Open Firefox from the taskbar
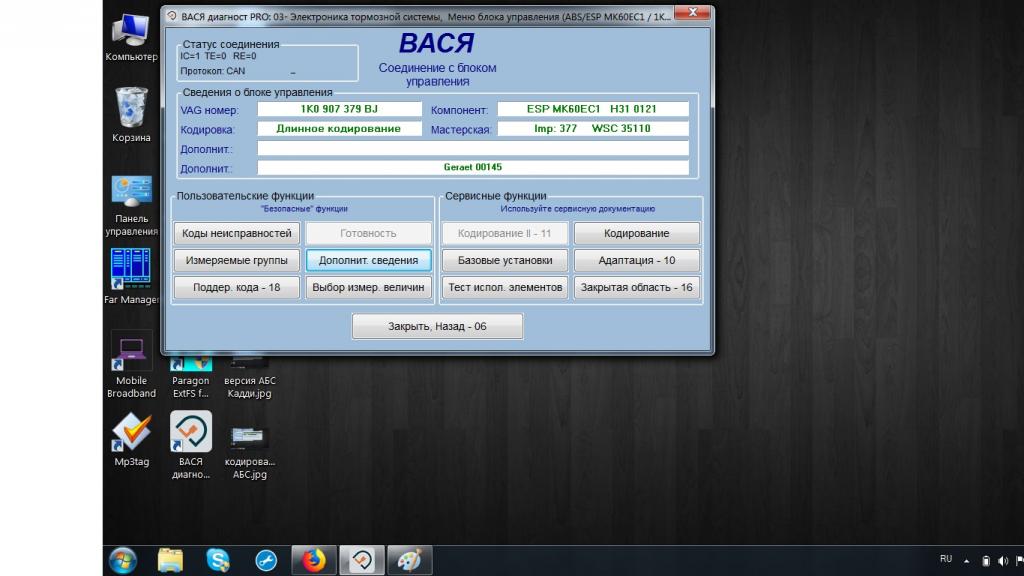This screenshot has width=1024, height=576. coord(313,560)
